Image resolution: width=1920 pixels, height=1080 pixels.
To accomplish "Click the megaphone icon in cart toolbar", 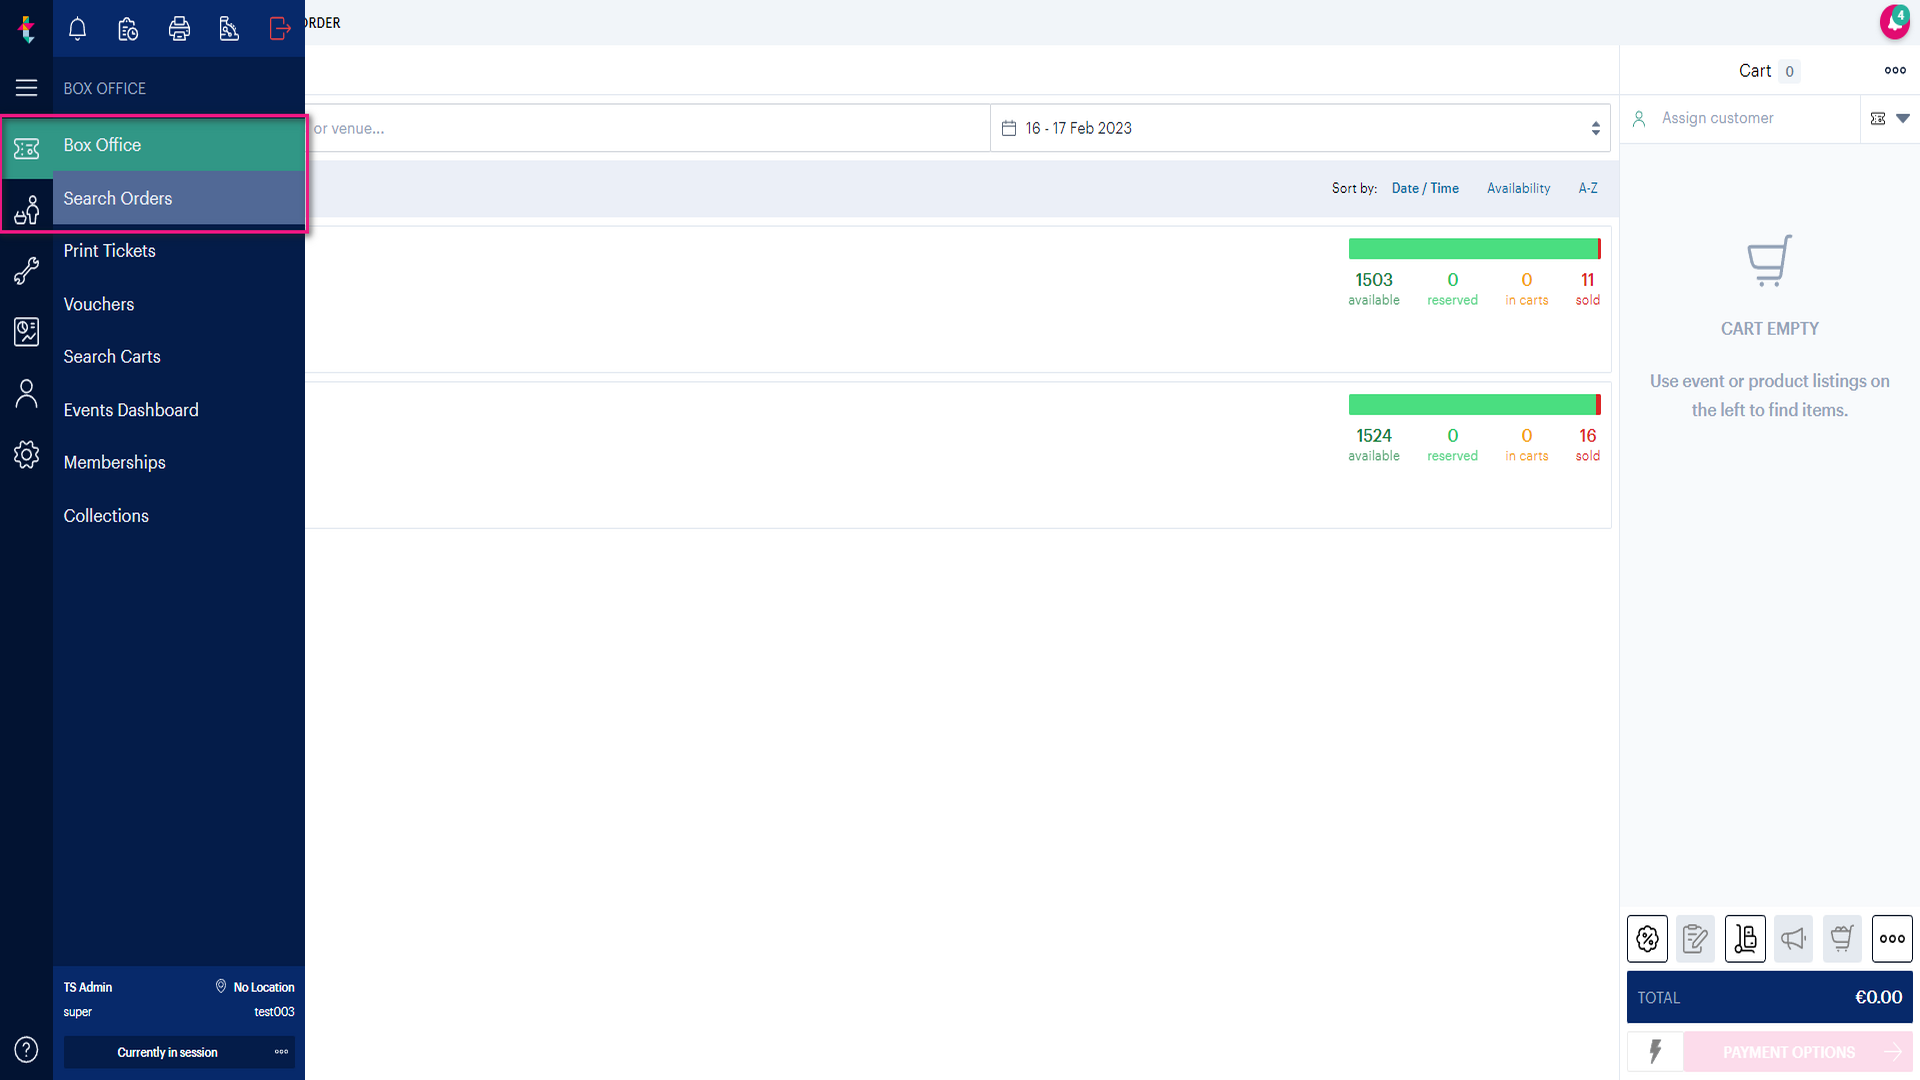I will pos(1794,939).
